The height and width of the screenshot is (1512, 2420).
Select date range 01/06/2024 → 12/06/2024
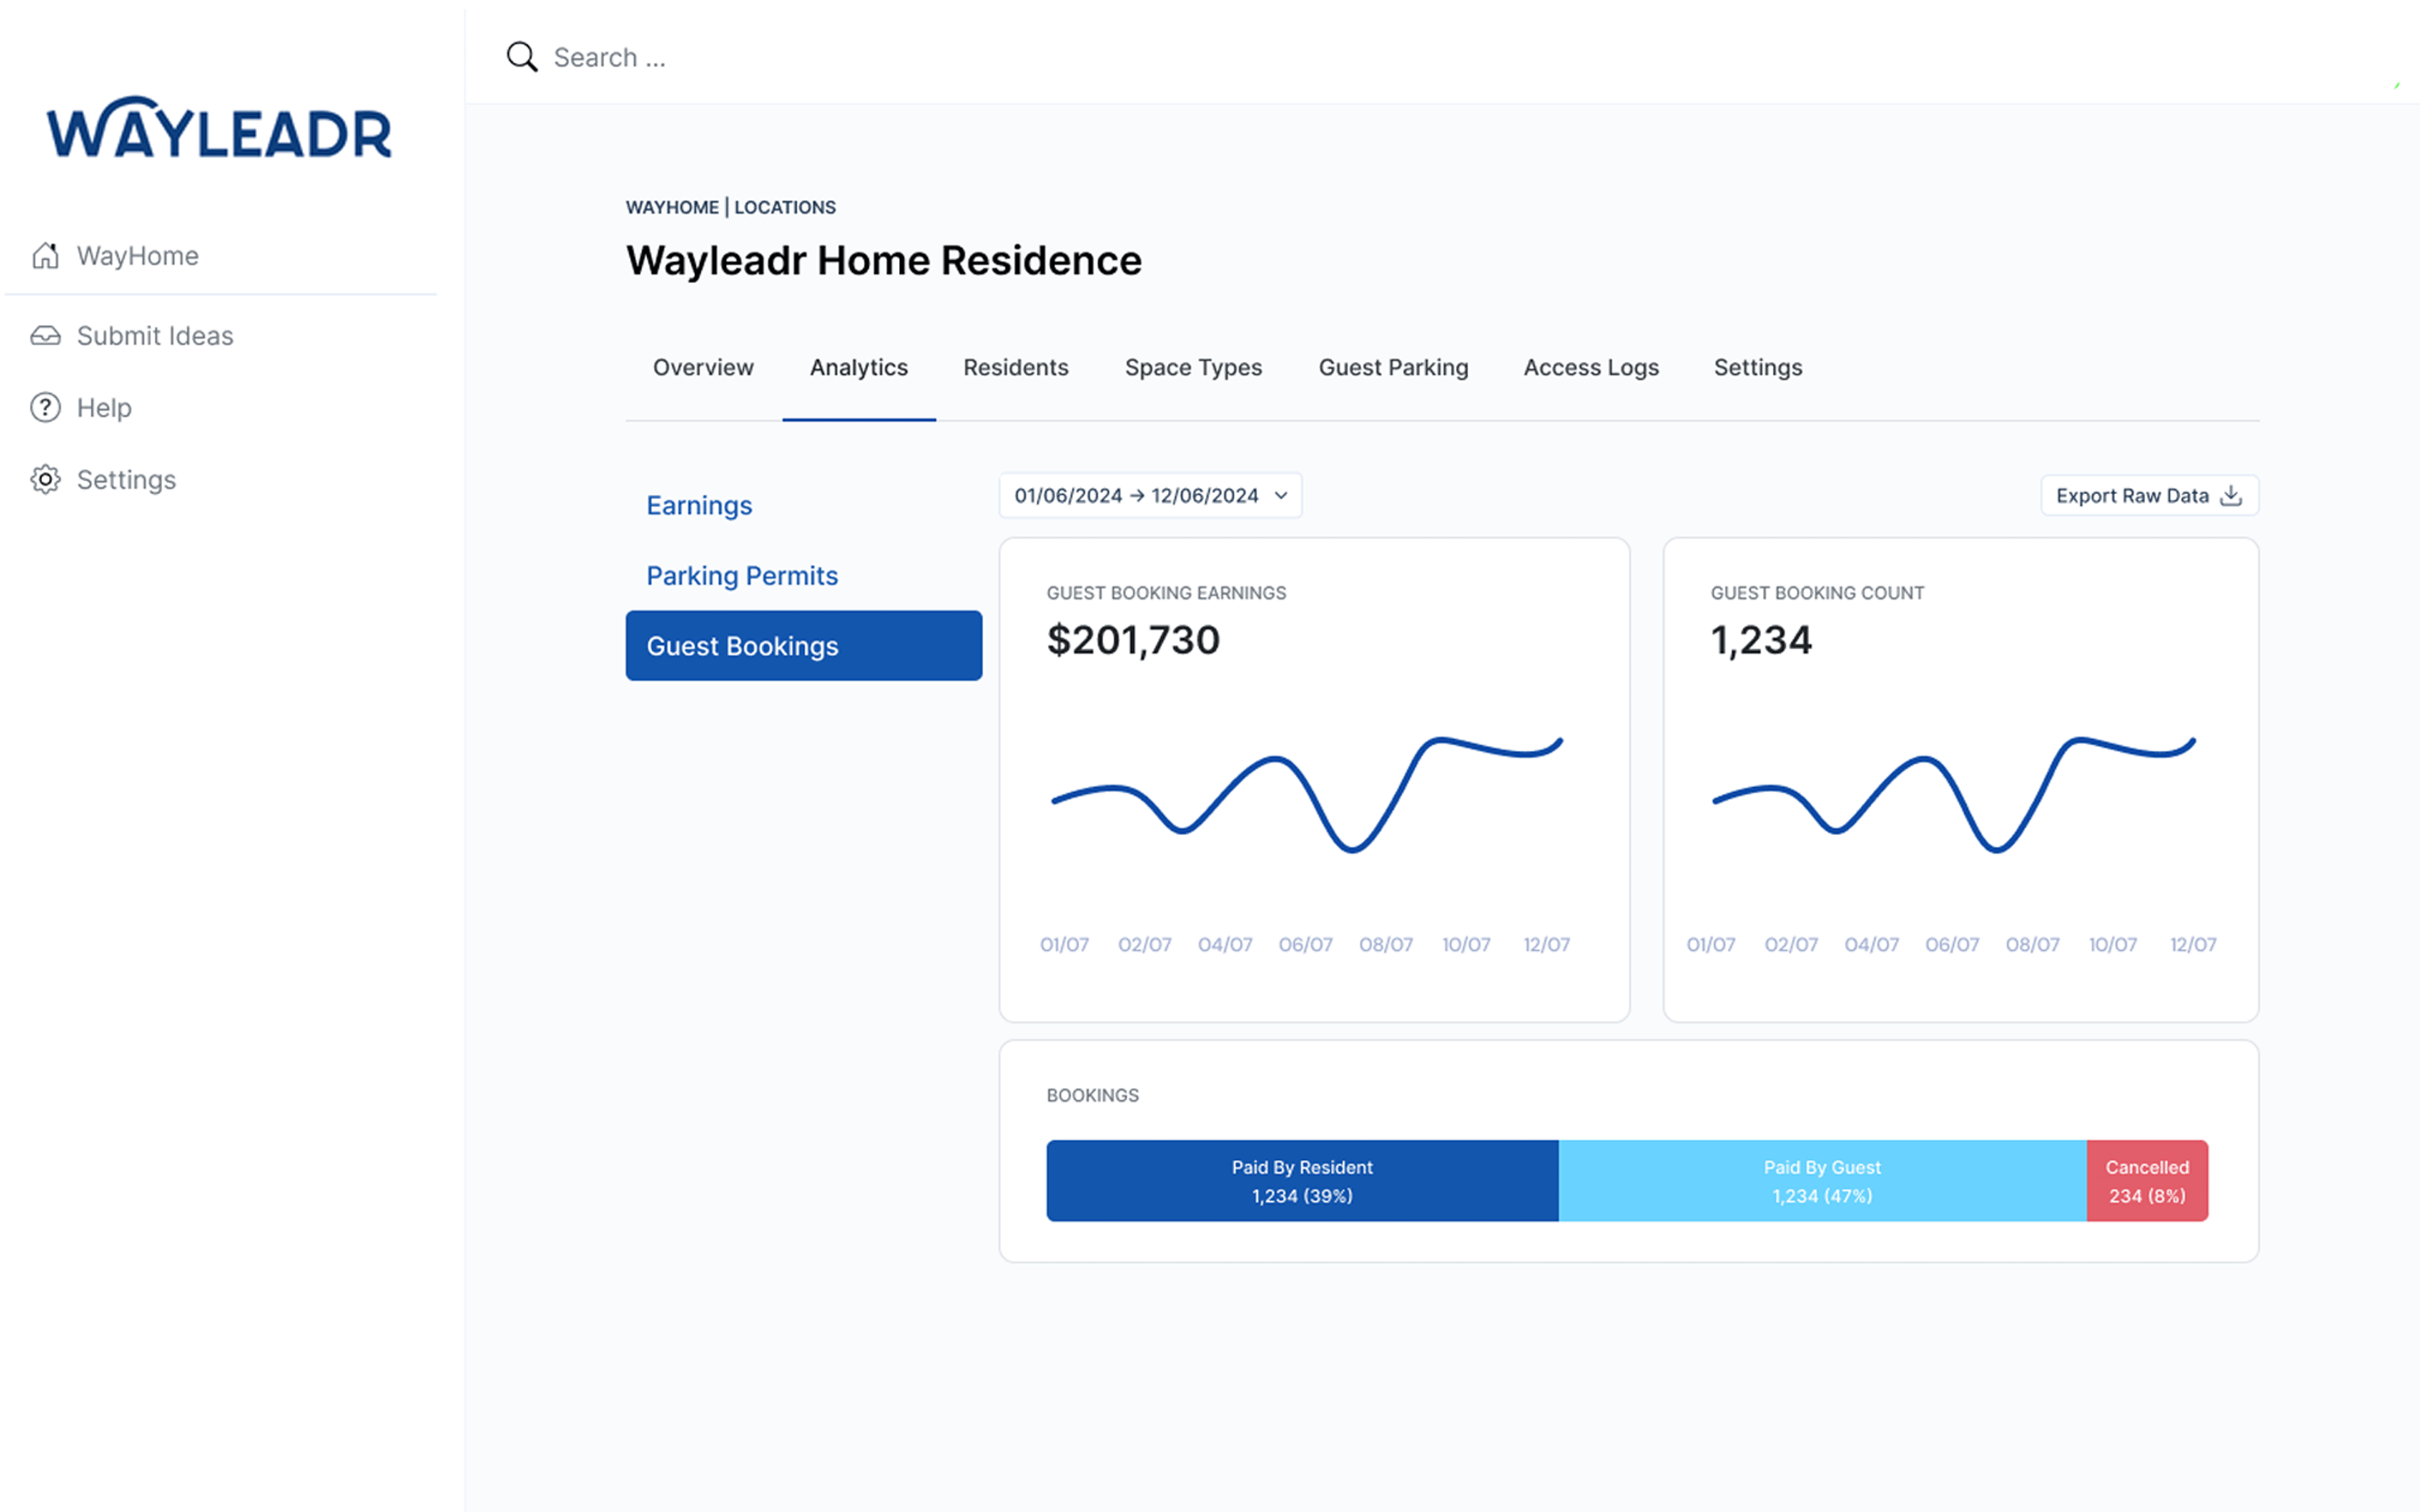coord(1150,496)
